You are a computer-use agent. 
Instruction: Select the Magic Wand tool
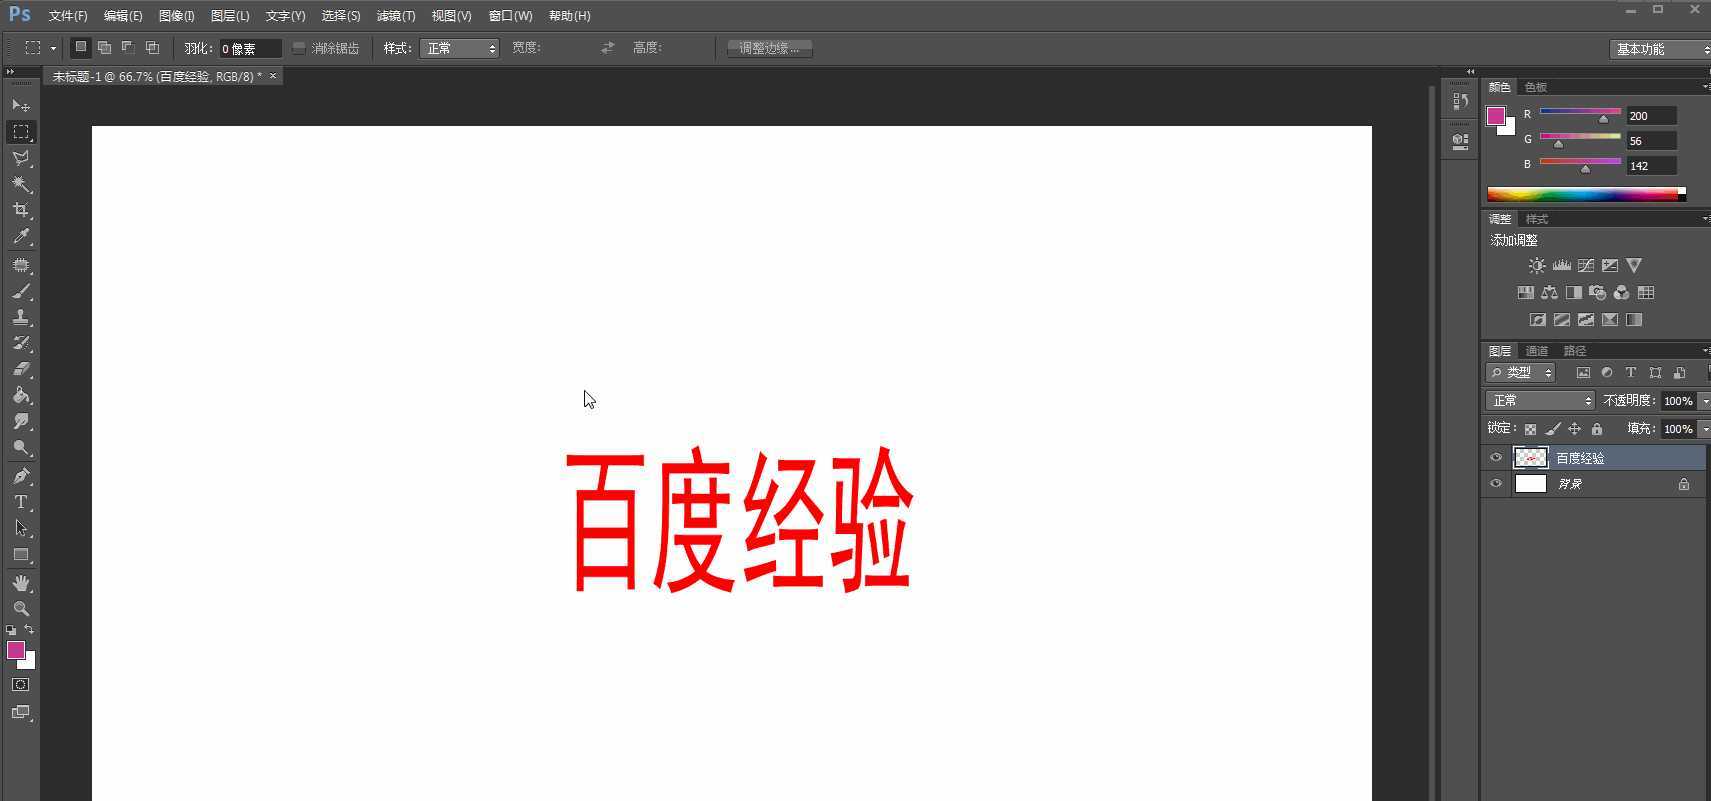(21, 184)
